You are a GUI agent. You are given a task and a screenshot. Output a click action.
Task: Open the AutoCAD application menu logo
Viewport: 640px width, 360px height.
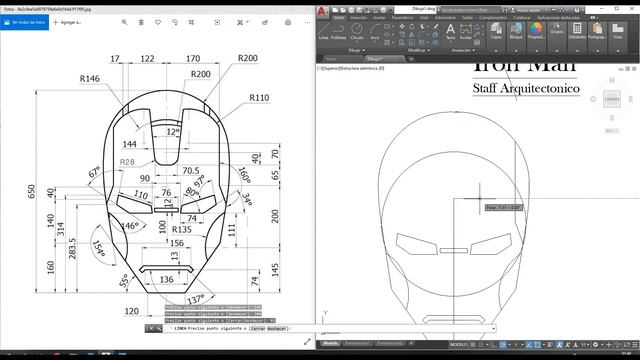[x=322, y=12]
